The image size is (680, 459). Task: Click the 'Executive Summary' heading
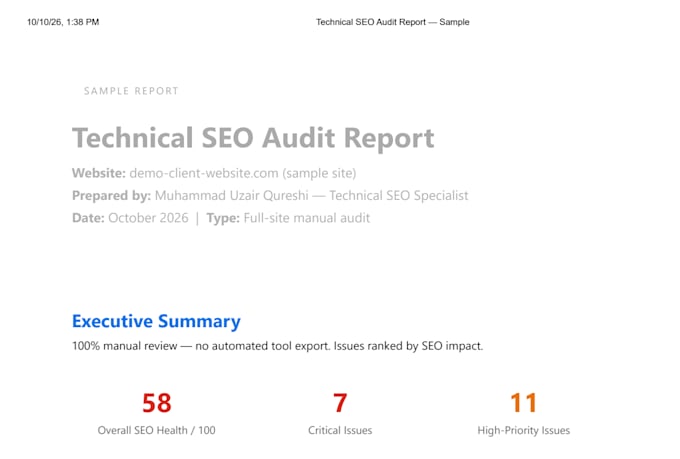coord(156,321)
